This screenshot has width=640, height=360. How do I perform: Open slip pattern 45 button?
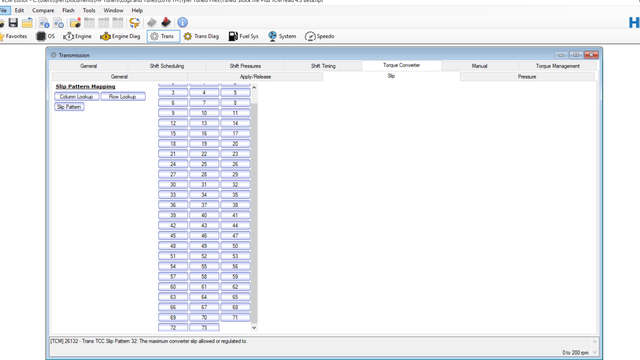tap(173, 236)
